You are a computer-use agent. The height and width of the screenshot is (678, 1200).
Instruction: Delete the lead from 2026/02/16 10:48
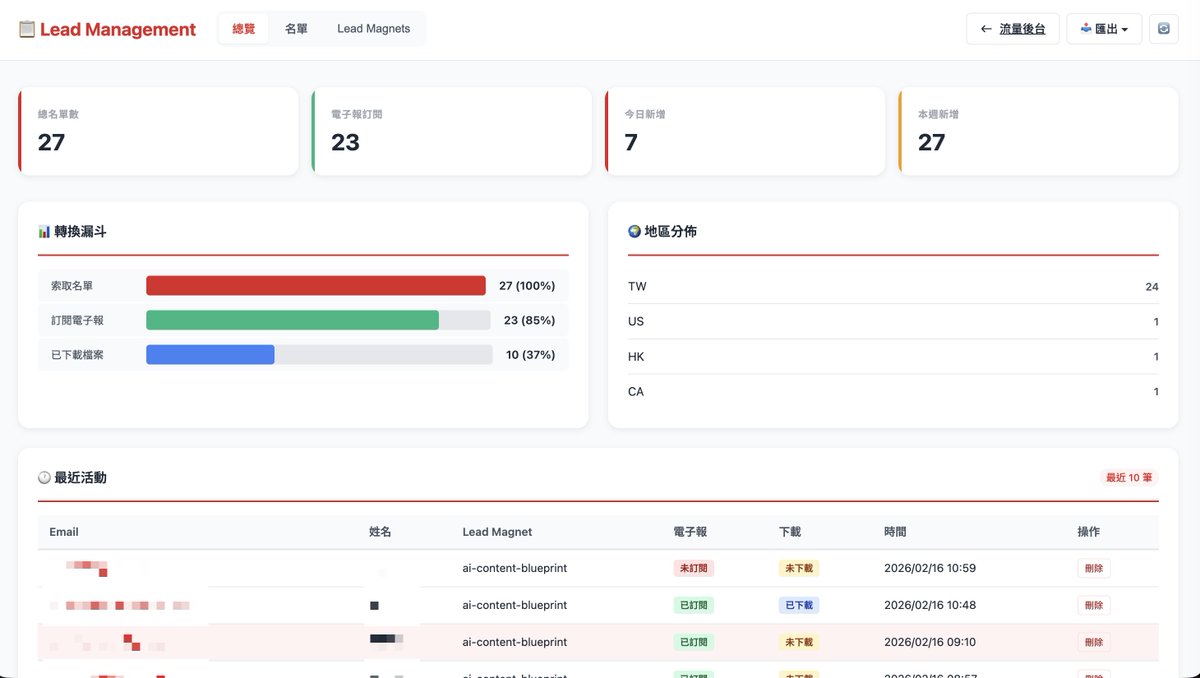click(x=1094, y=605)
